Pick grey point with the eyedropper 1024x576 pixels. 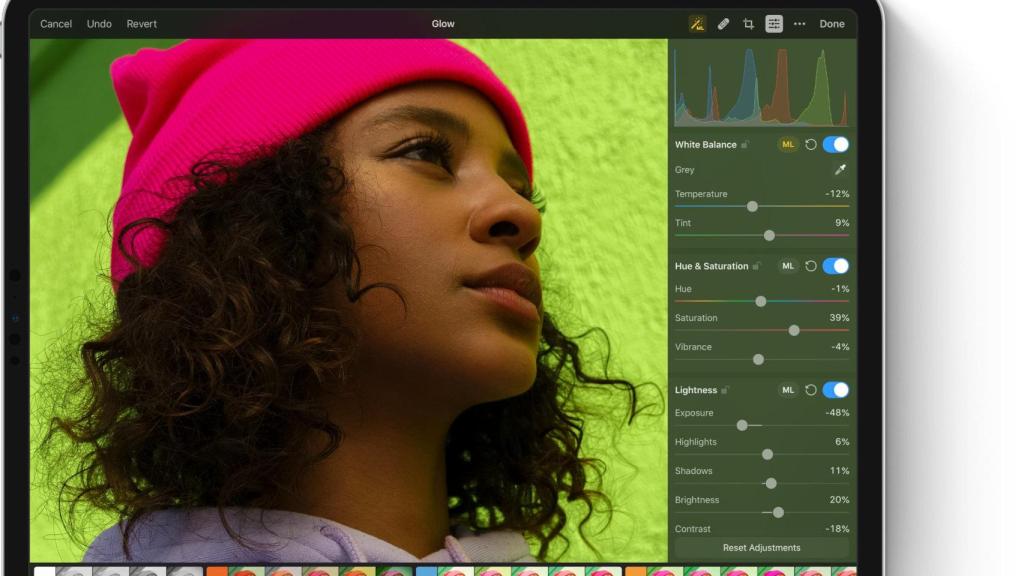point(840,169)
